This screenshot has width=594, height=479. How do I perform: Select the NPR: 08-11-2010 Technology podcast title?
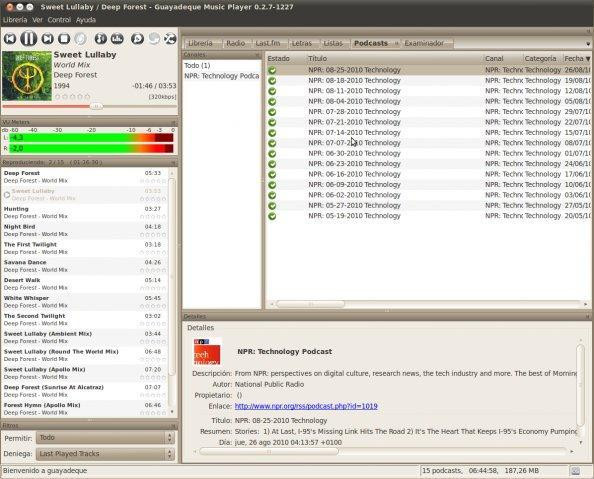pos(354,91)
